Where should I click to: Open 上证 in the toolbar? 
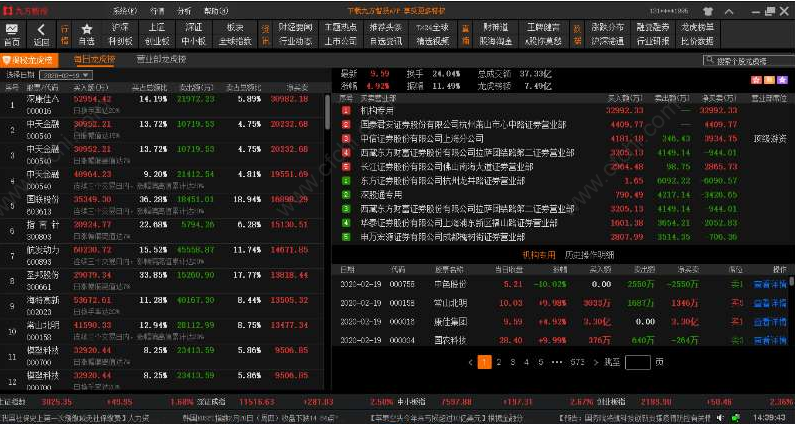click(x=157, y=27)
